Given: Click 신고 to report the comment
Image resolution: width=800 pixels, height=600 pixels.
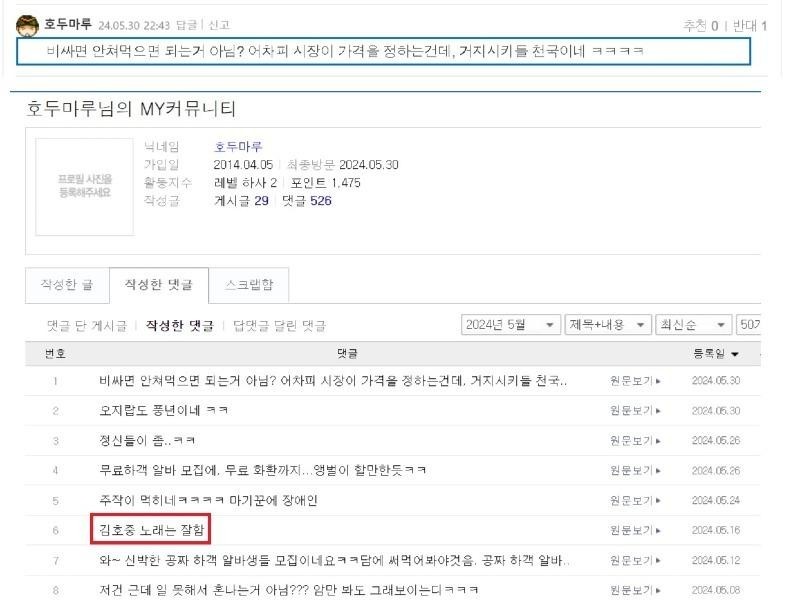Looking at the screenshot, I should (217, 25).
